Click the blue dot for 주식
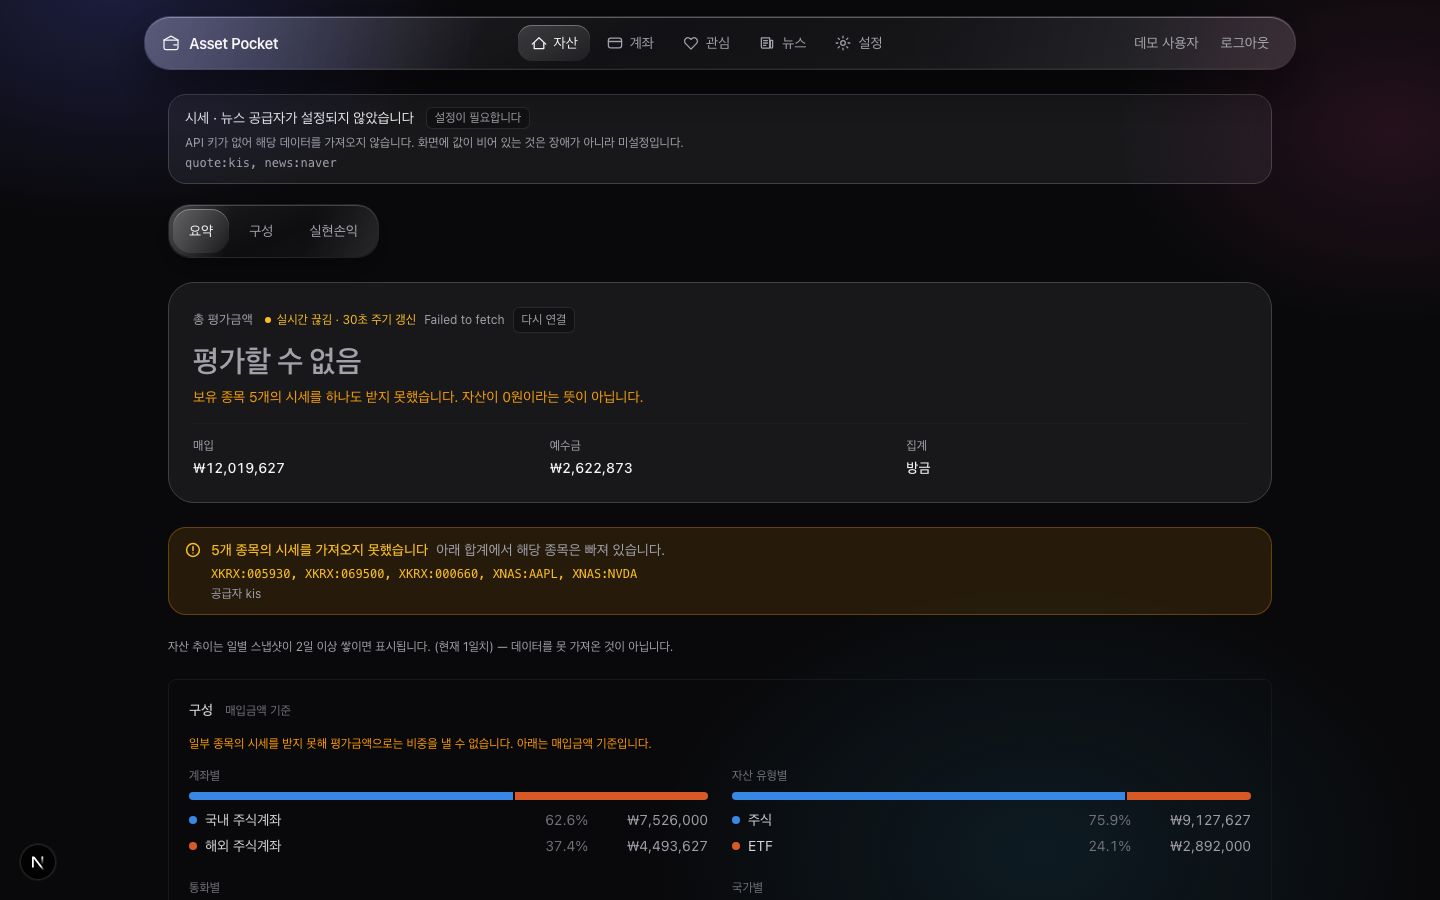The width and height of the screenshot is (1440, 900). point(736,820)
